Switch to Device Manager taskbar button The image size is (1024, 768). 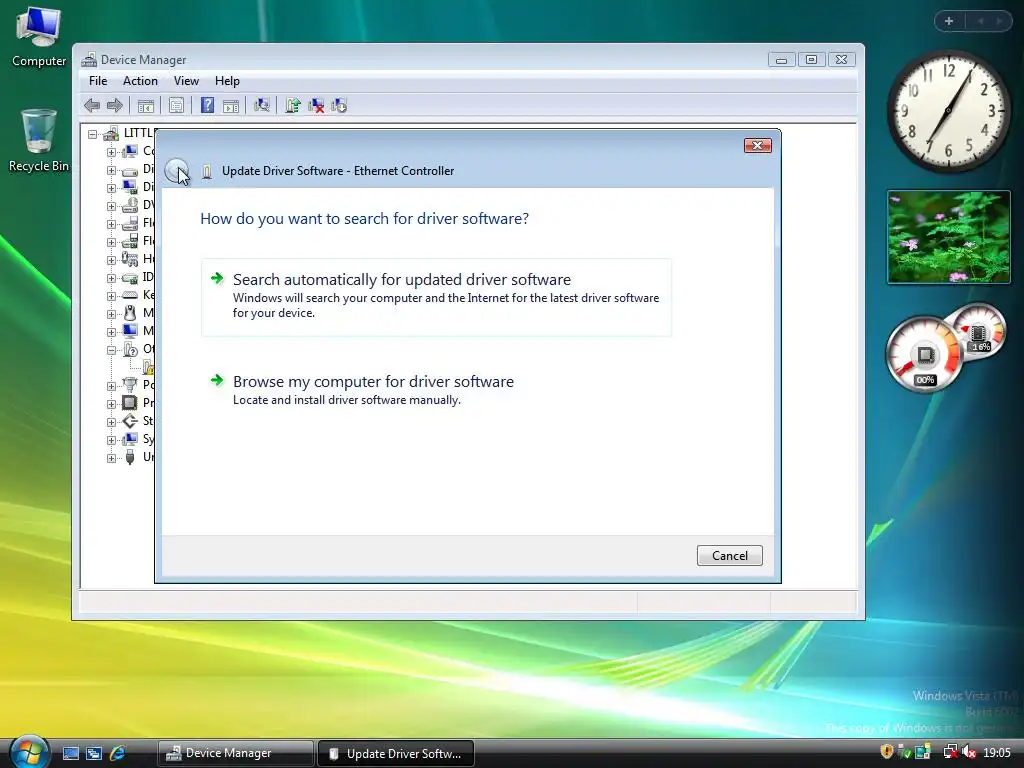pos(235,753)
